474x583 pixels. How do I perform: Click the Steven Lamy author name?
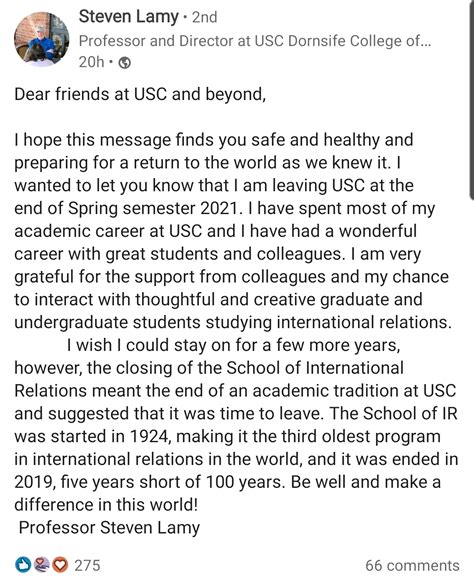click(129, 17)
